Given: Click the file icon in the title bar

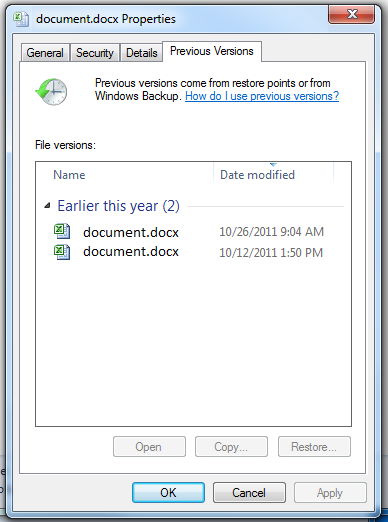Looking at the screenshot, I should coord(21,19).
